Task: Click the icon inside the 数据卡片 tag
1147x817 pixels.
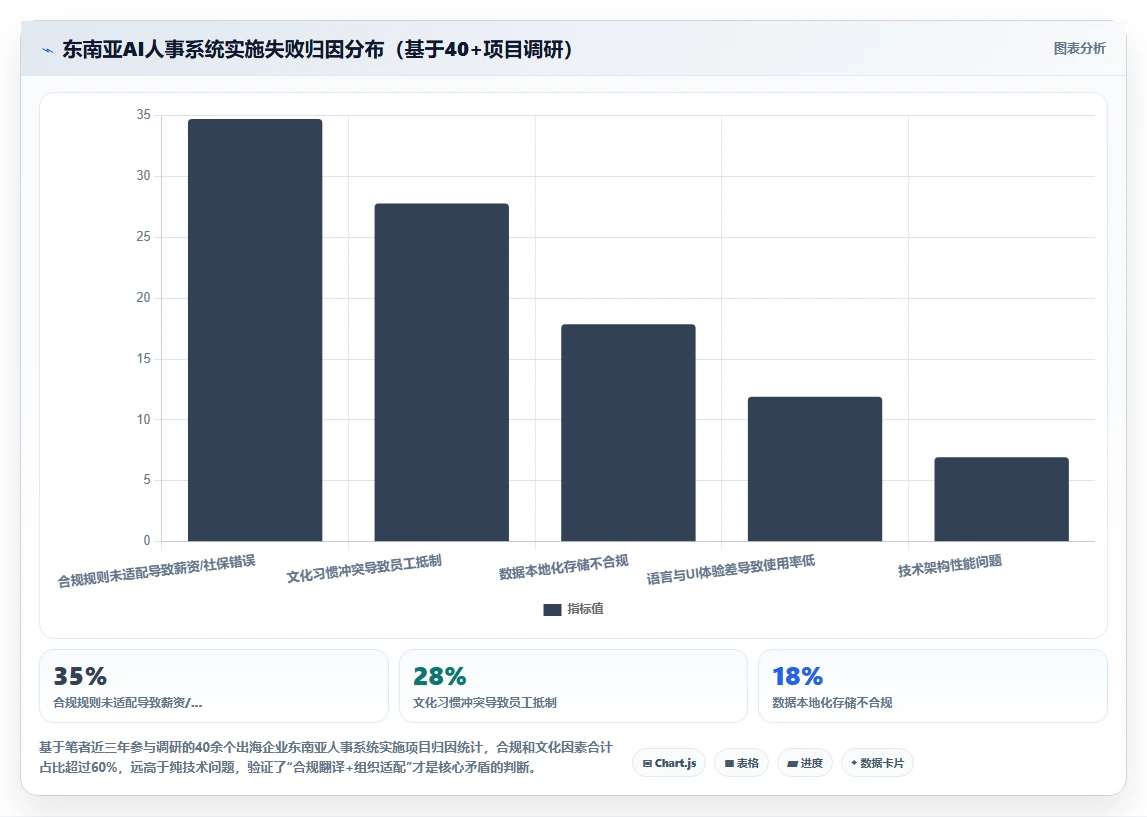Action: tap(854, 763)
